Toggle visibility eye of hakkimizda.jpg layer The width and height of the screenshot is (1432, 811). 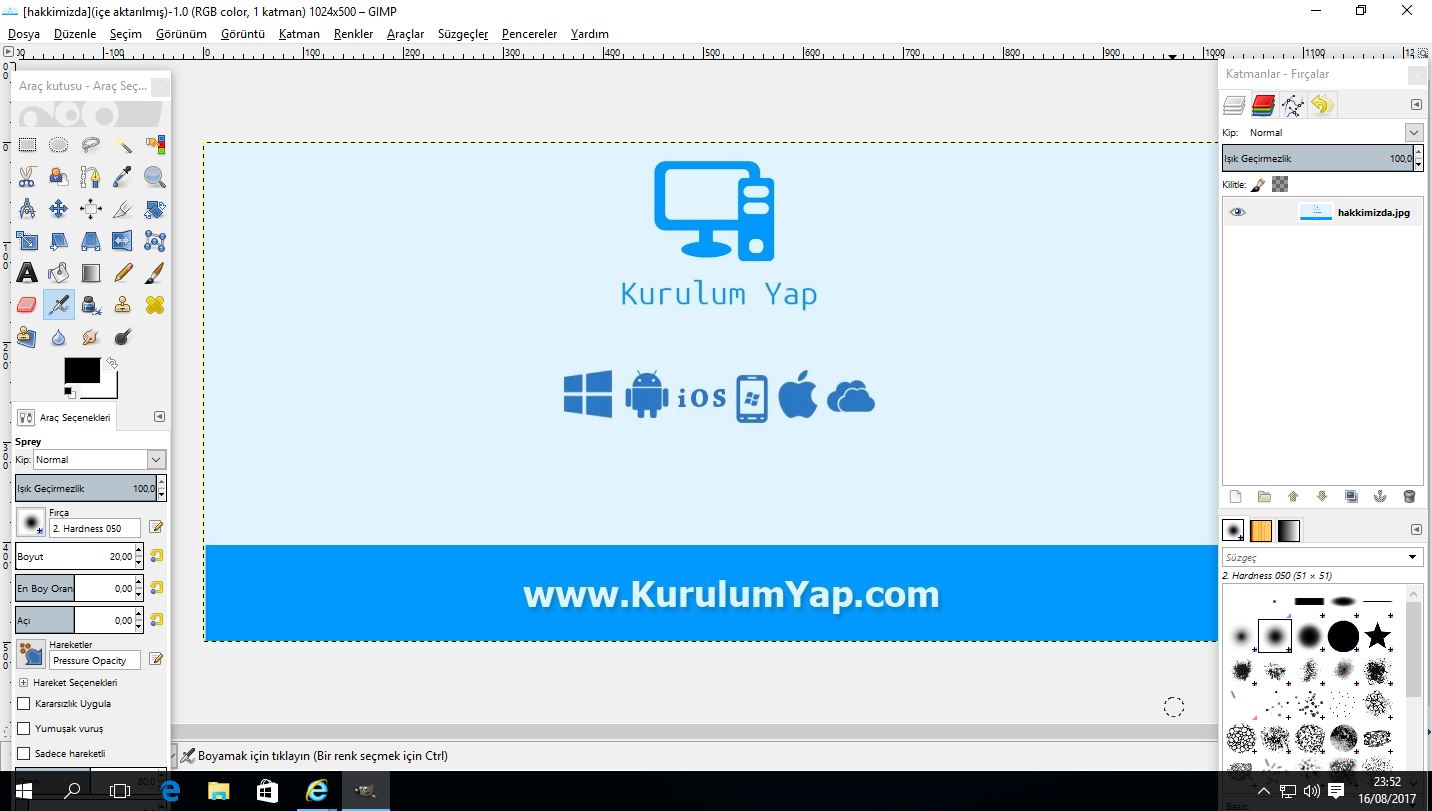[1238, 212]
